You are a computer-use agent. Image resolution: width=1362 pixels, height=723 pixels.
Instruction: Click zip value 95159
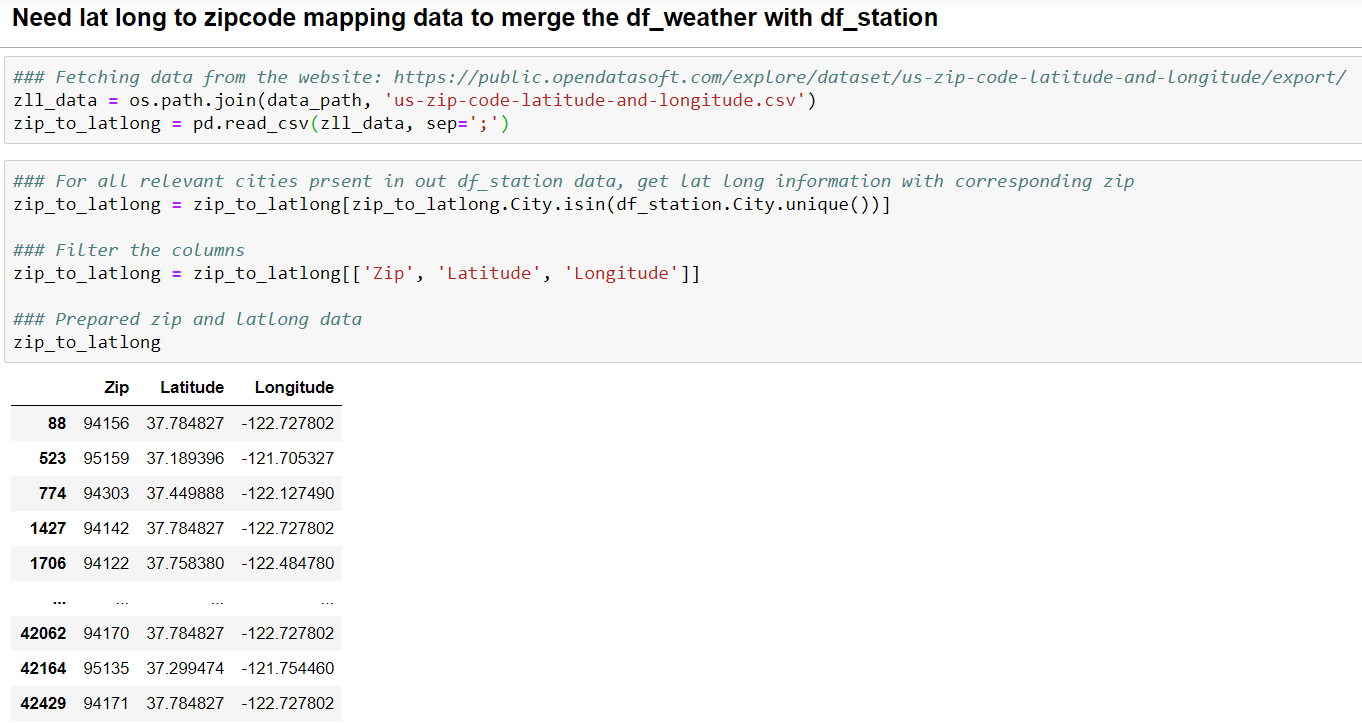106,458
